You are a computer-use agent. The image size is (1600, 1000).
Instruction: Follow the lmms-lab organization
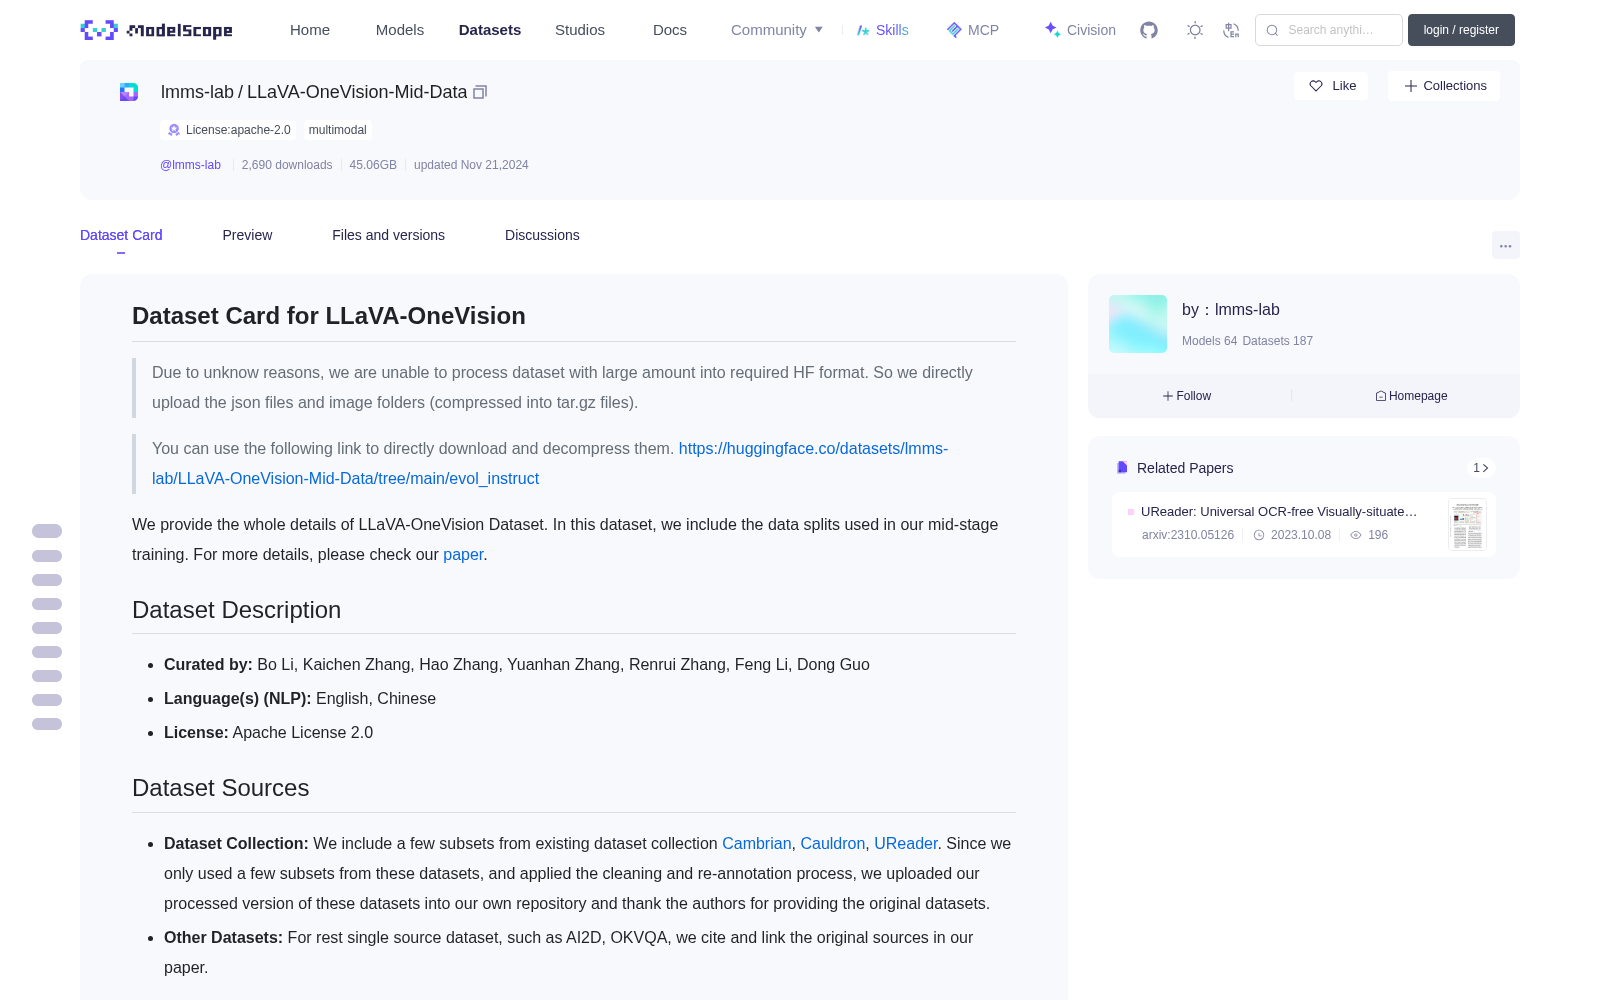coord(1187,396)
